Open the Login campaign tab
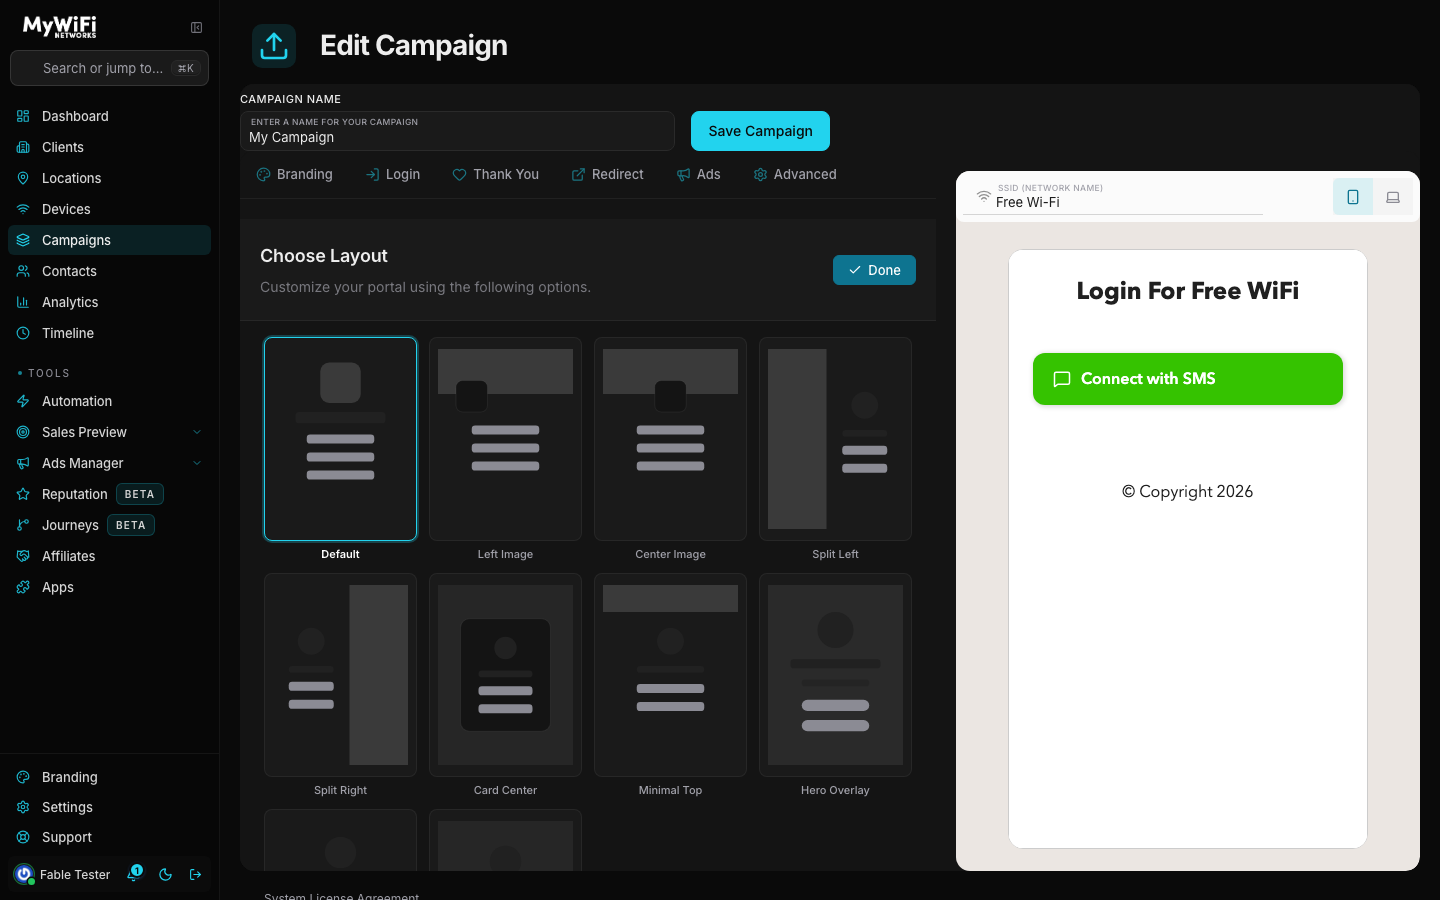The width and height of the screenshot is (1440, 900). [x=393, y=174]
